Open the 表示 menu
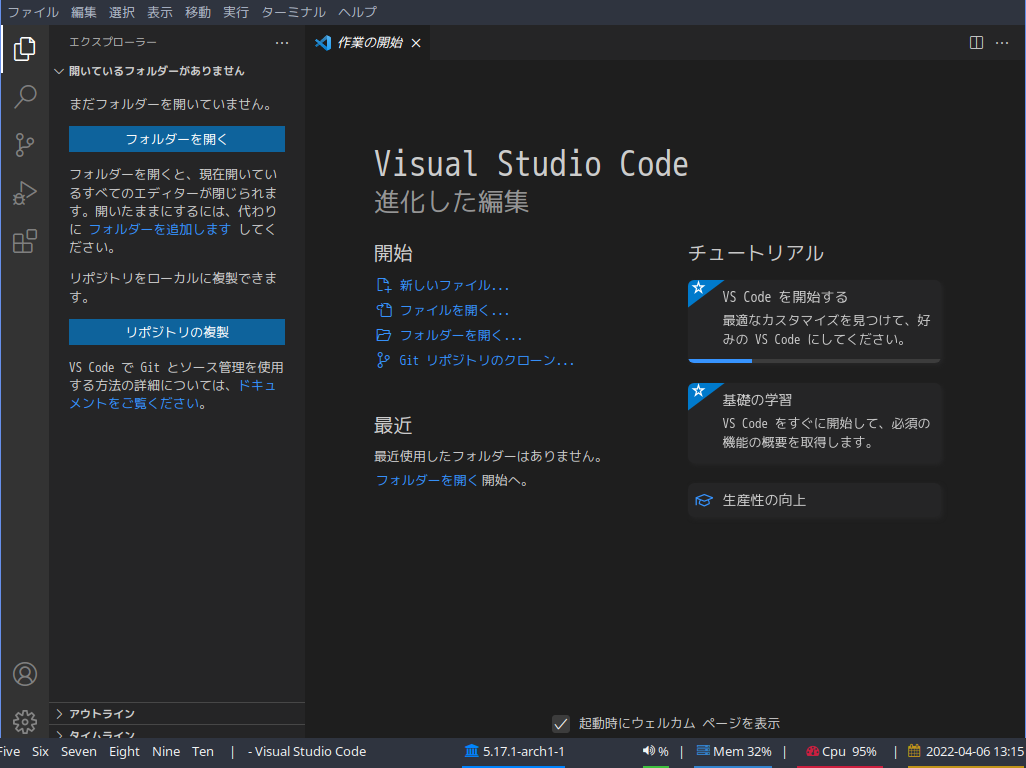The image size is (1026, 768). [160, 12]
